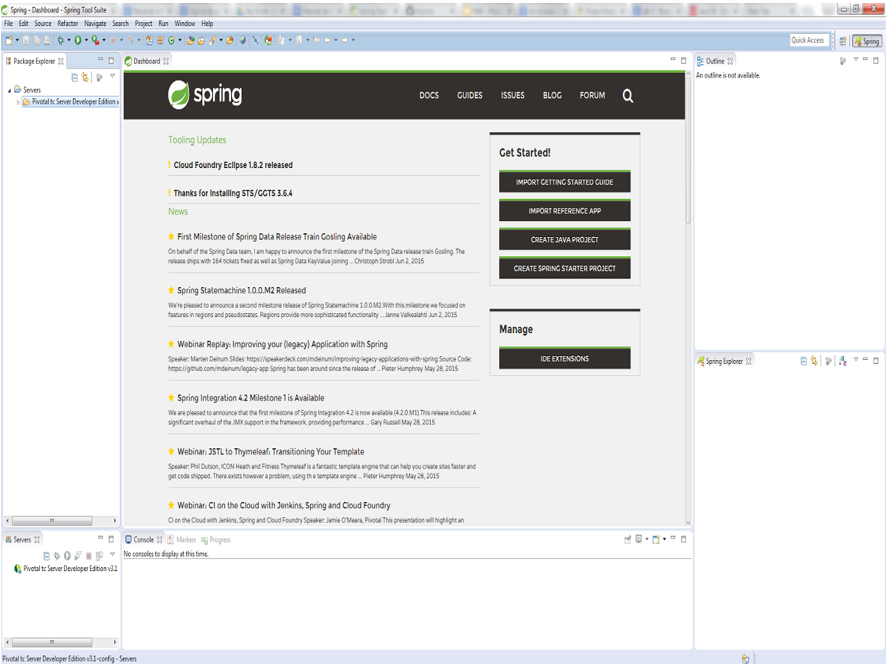Open the Spring Statemachine 1.0.0.M2 Released article

coord(241,291)
